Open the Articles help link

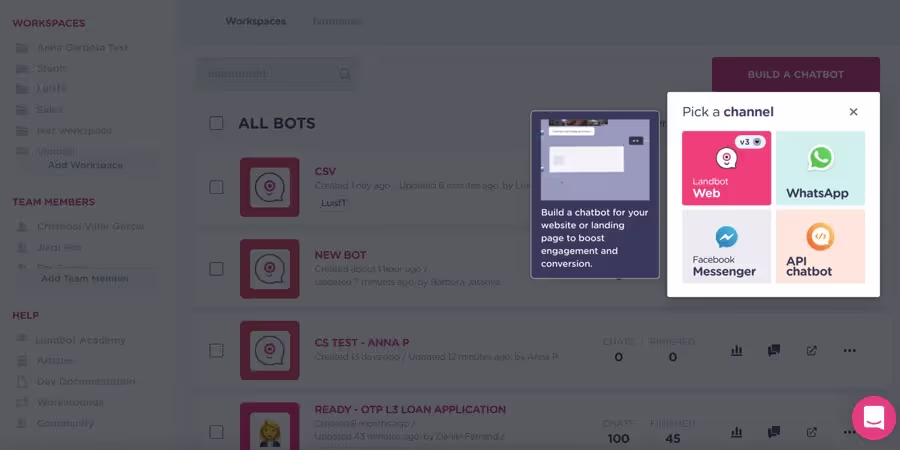click(x=55, y=360)
